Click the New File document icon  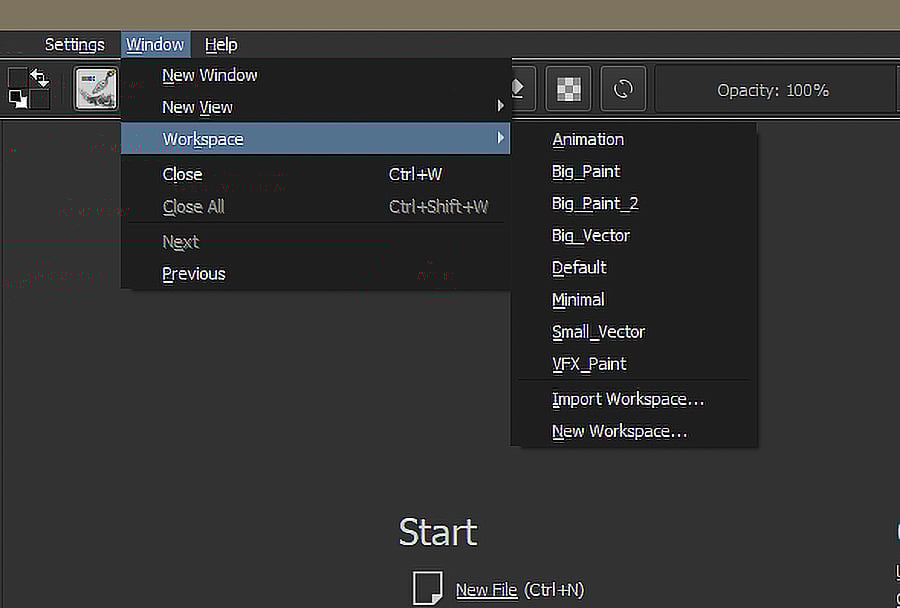[x=428, y=588]
